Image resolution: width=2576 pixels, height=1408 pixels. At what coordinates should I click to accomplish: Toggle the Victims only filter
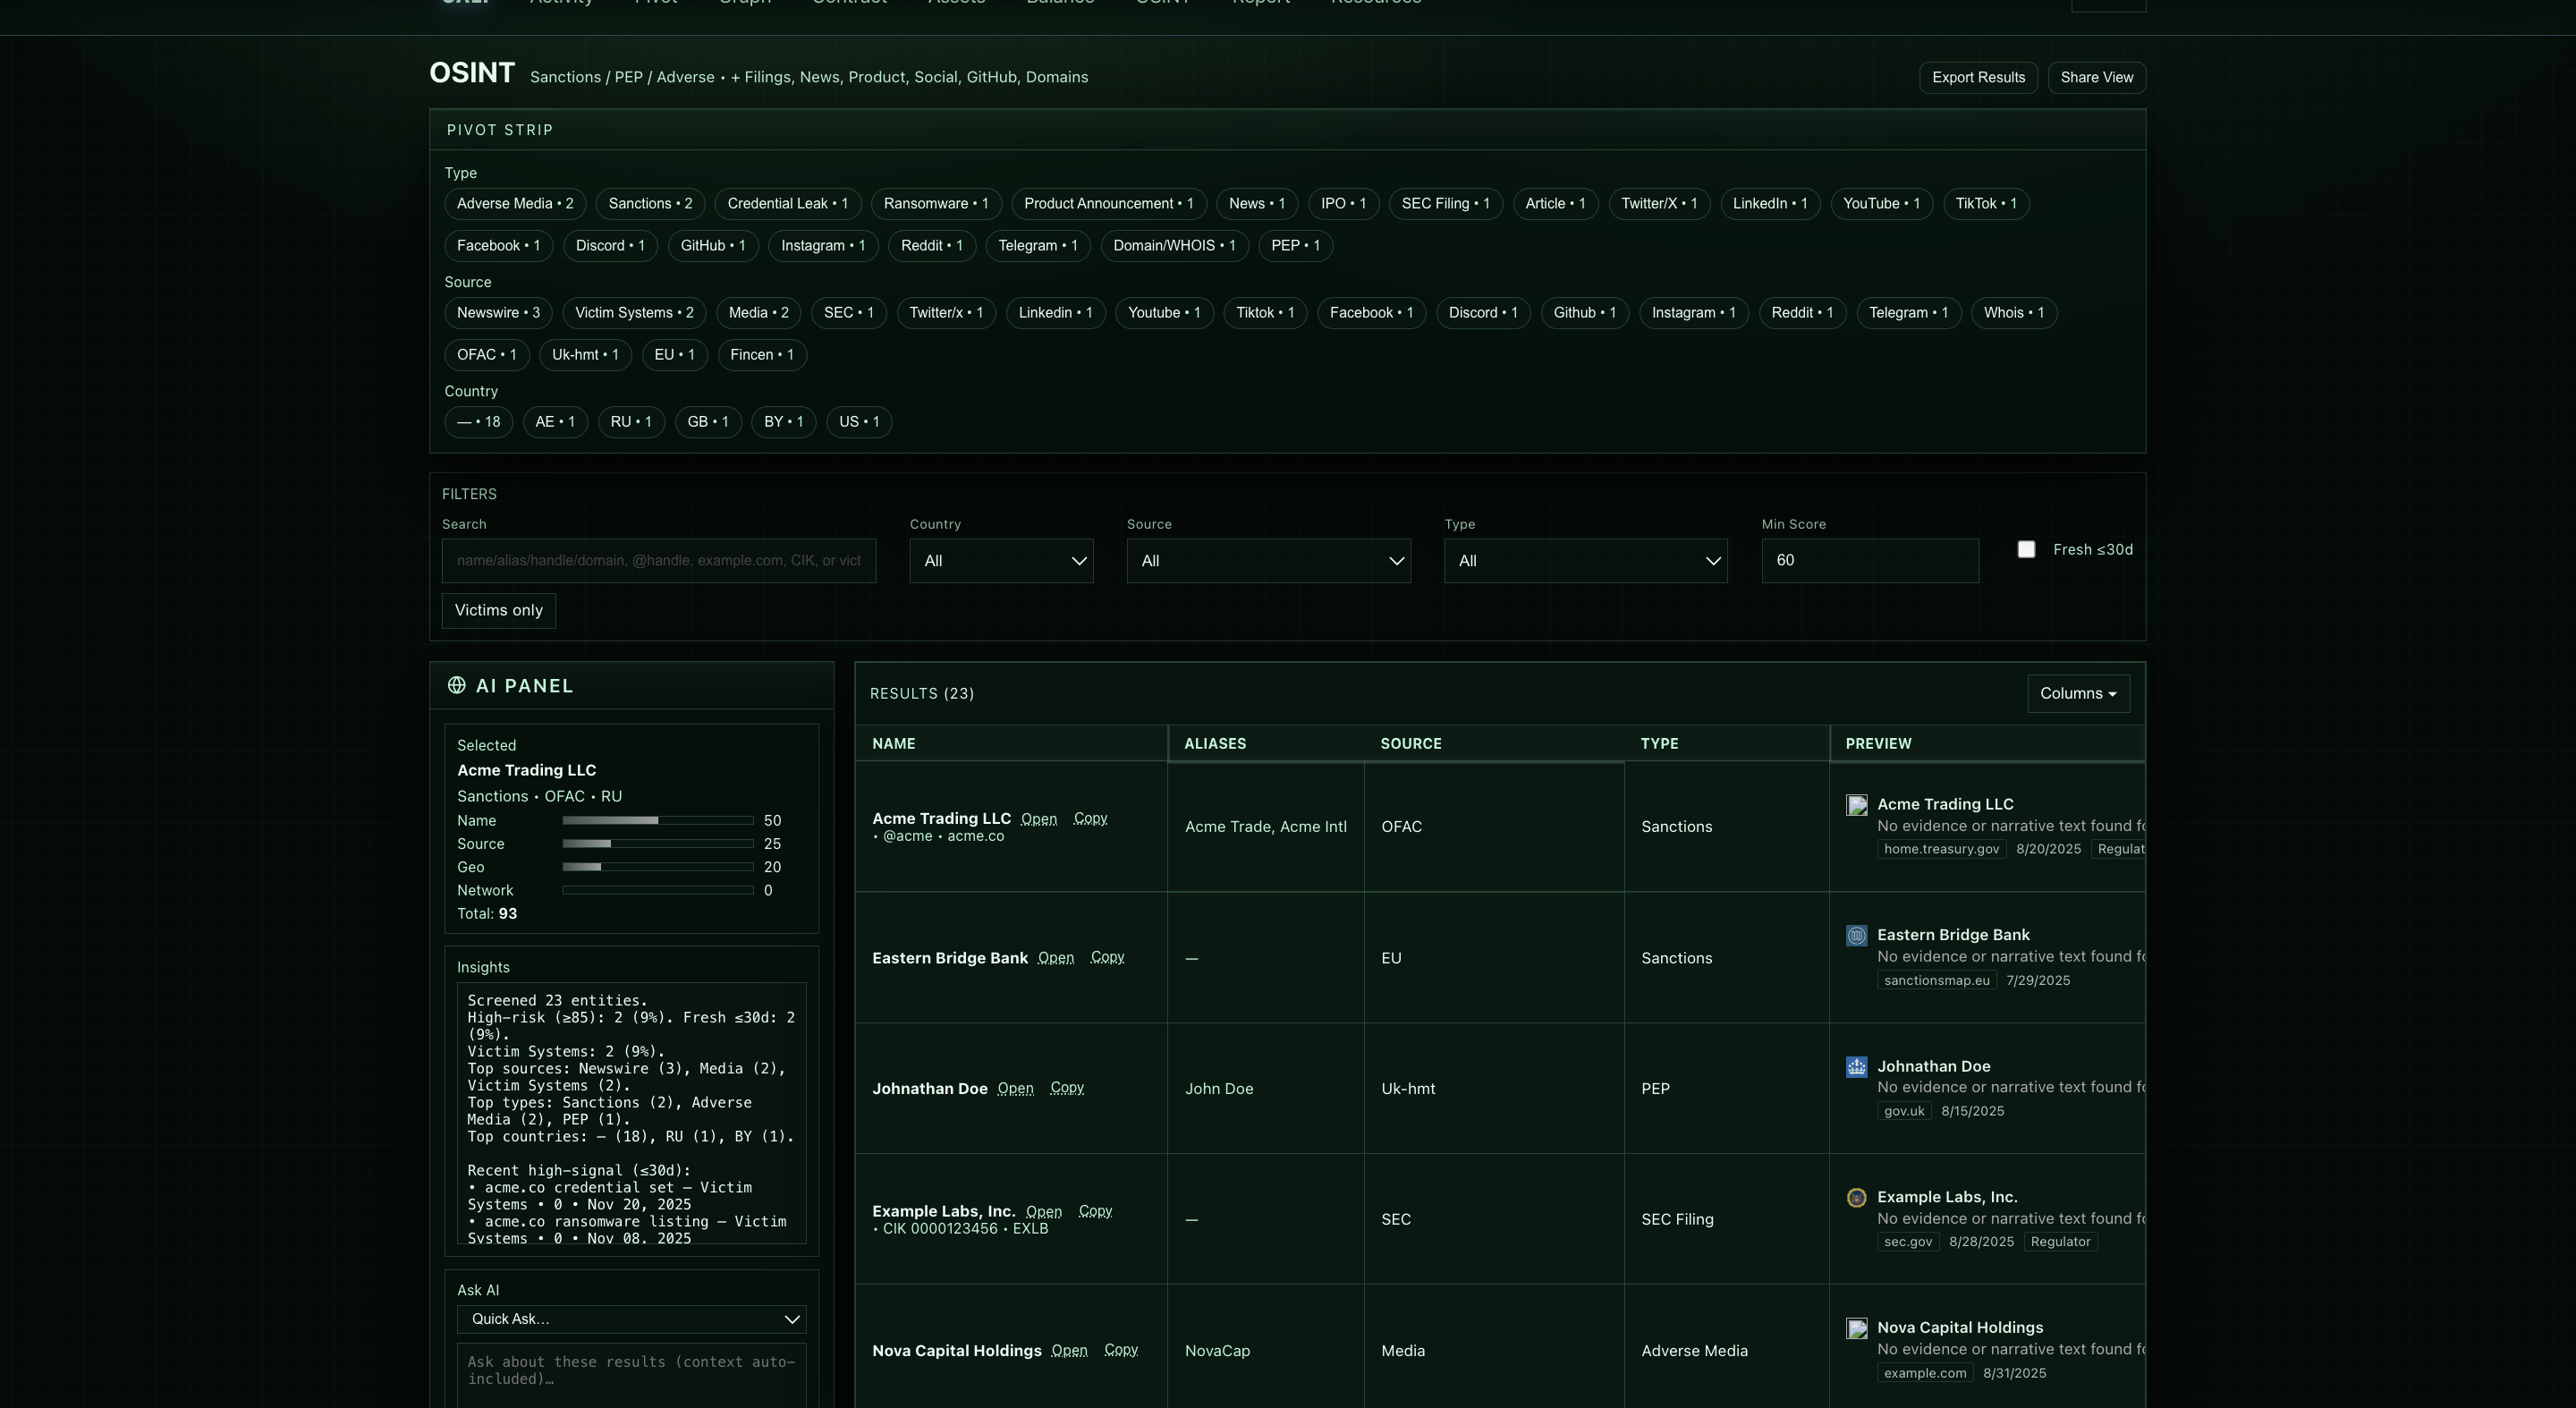(498, 610)
